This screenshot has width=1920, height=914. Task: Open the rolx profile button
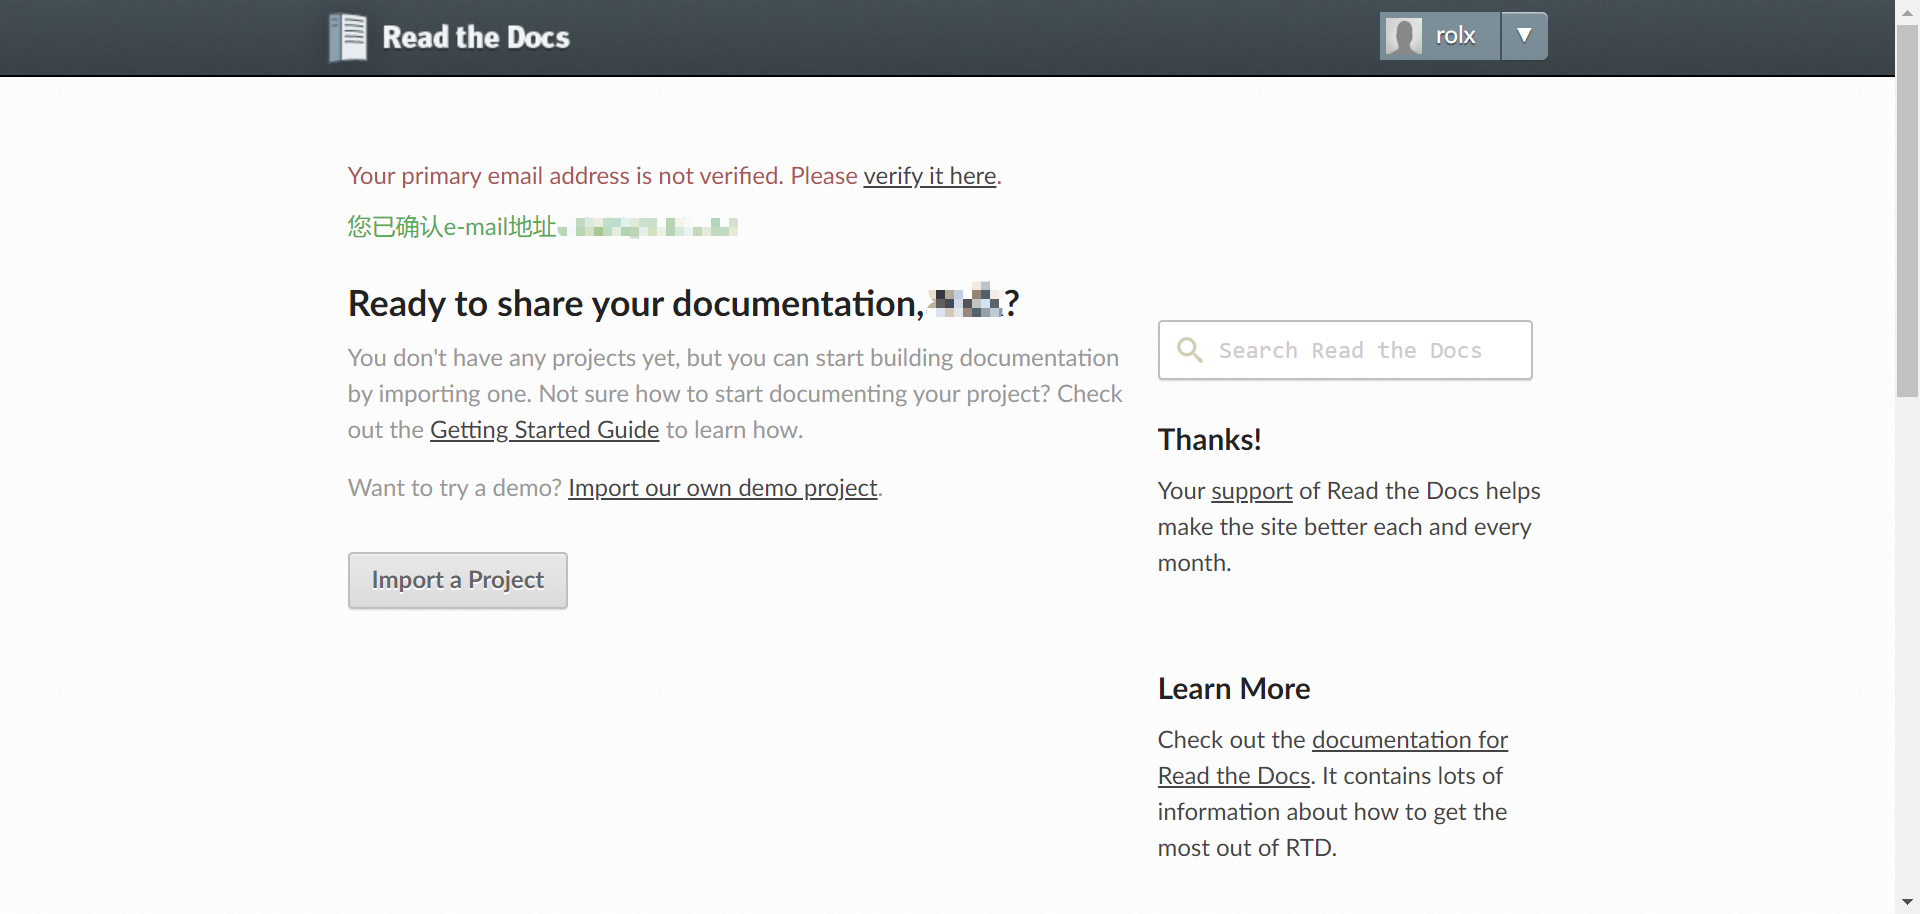point(1440,36)
